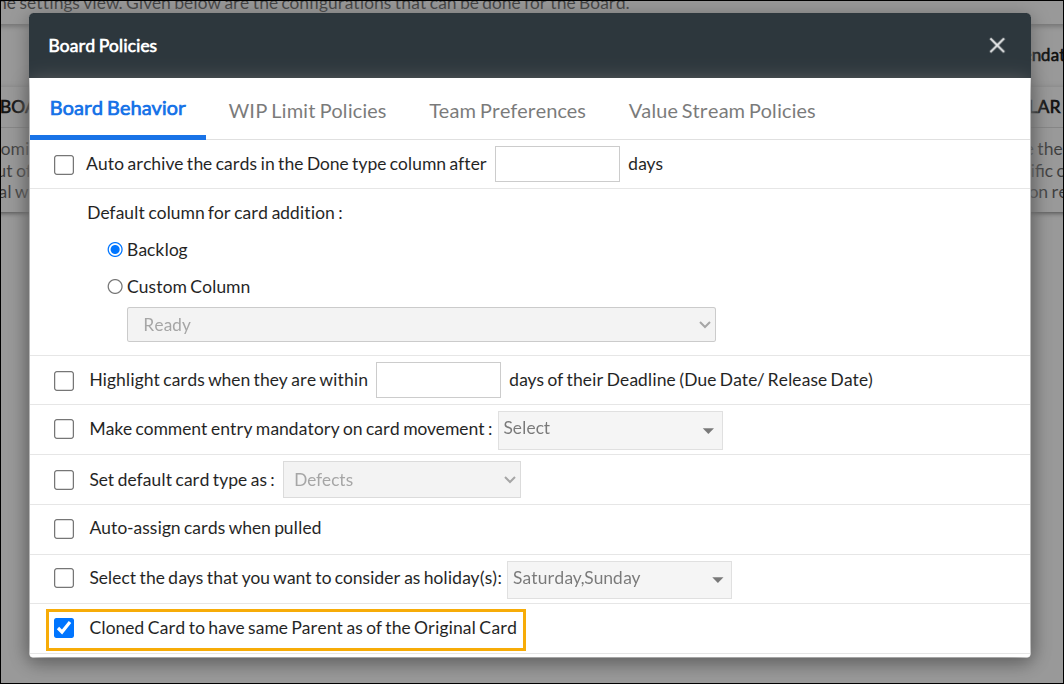Enable the holiday days selection checkbox
1064x684 pixels.
[x=64, y=578]
